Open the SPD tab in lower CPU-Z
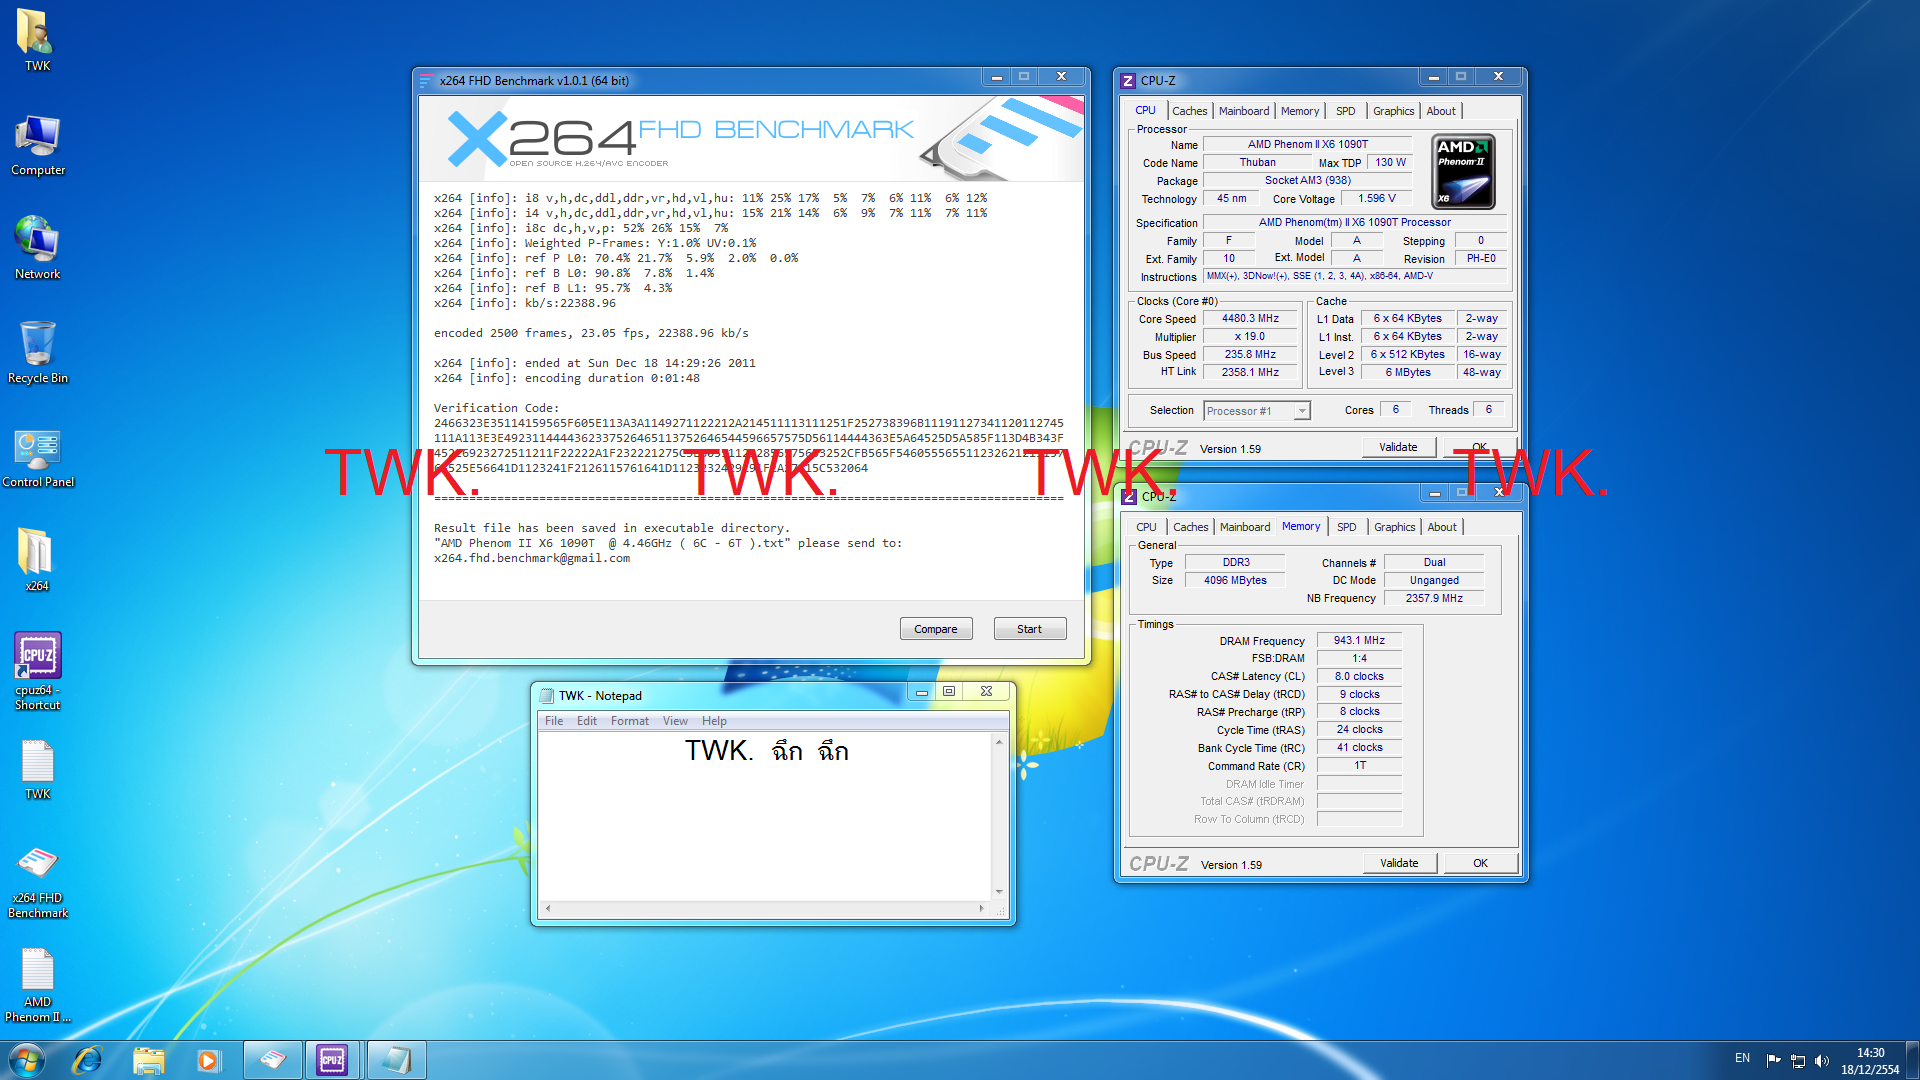 pos(1346,527)
